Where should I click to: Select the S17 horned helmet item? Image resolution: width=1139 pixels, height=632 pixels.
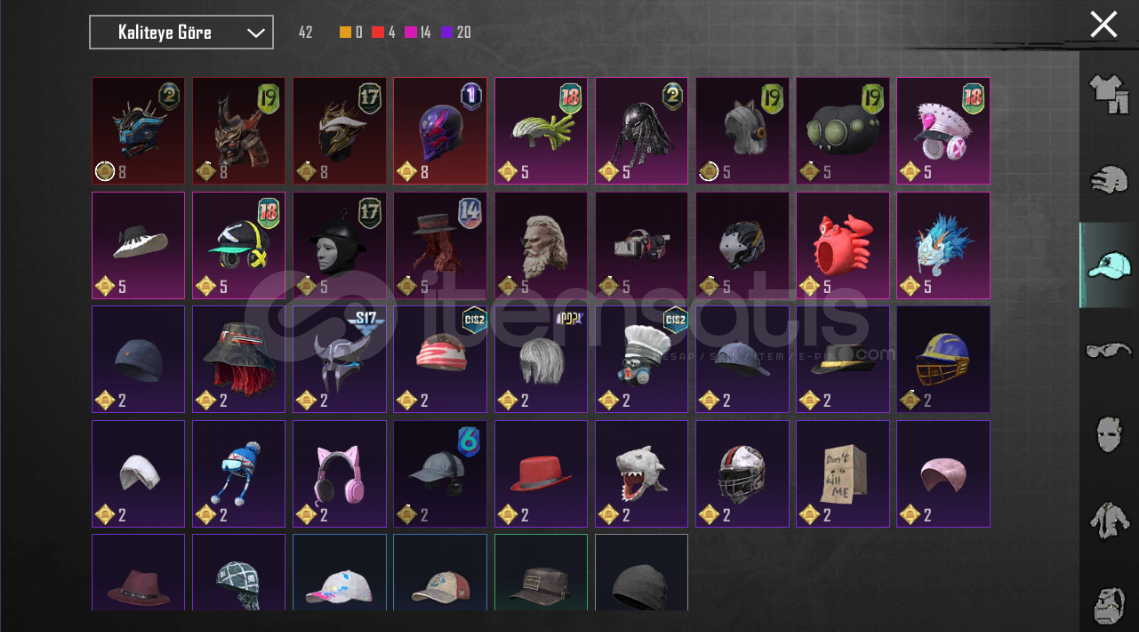[339, 359]
